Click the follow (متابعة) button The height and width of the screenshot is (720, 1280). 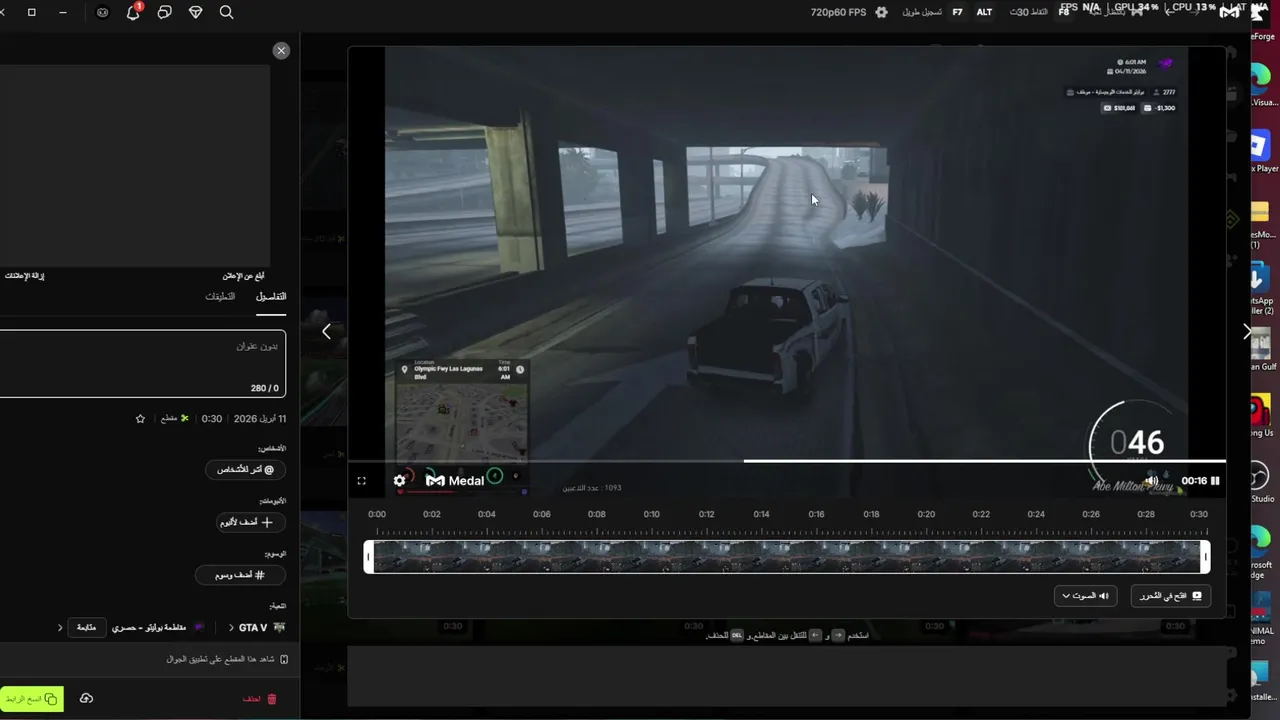87,628
